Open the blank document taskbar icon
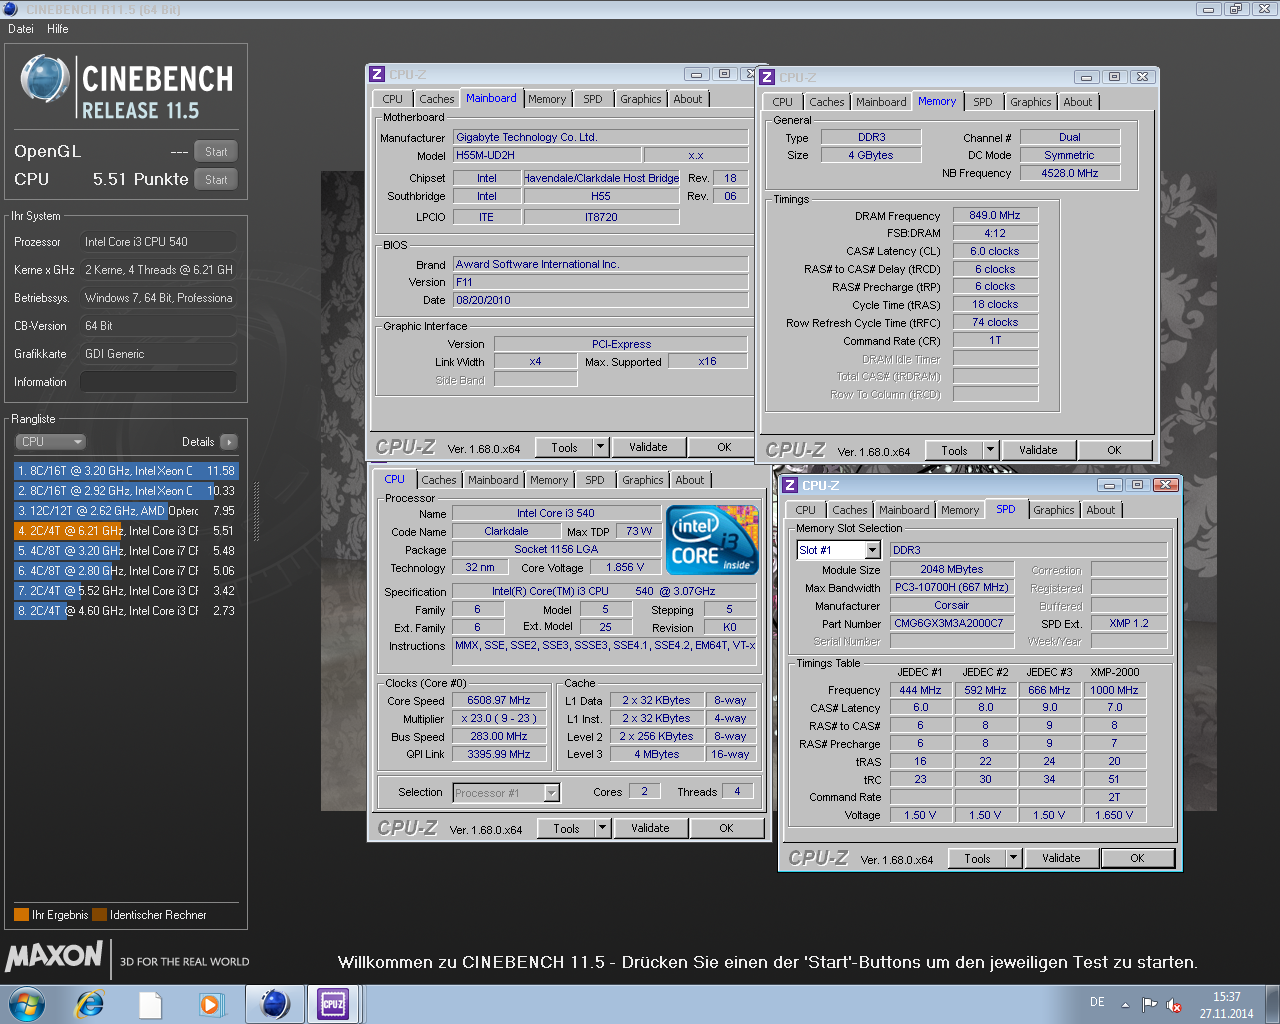 pyautogui.click(x=150, y=1004)
